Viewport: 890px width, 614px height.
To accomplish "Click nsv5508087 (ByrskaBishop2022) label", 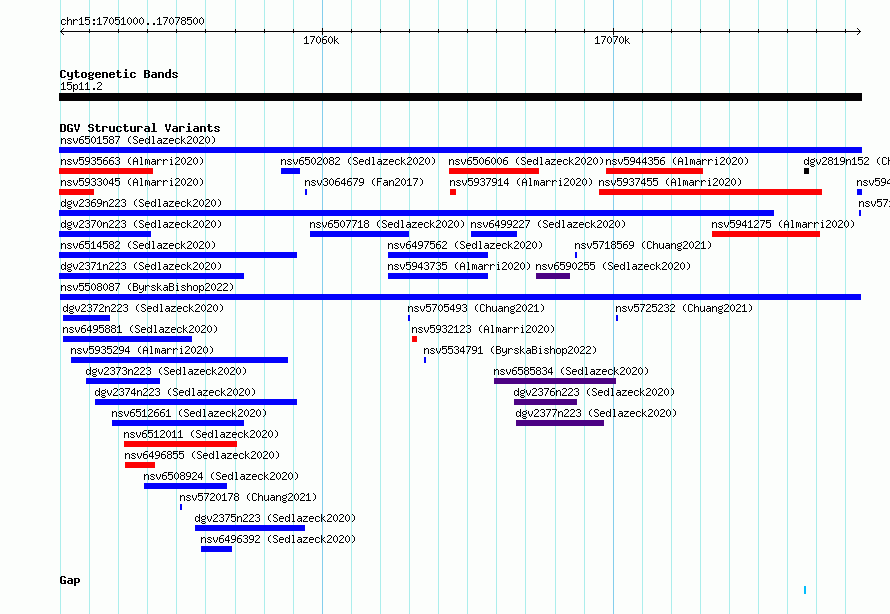I will pyautogui.click(x=147, y=287).
